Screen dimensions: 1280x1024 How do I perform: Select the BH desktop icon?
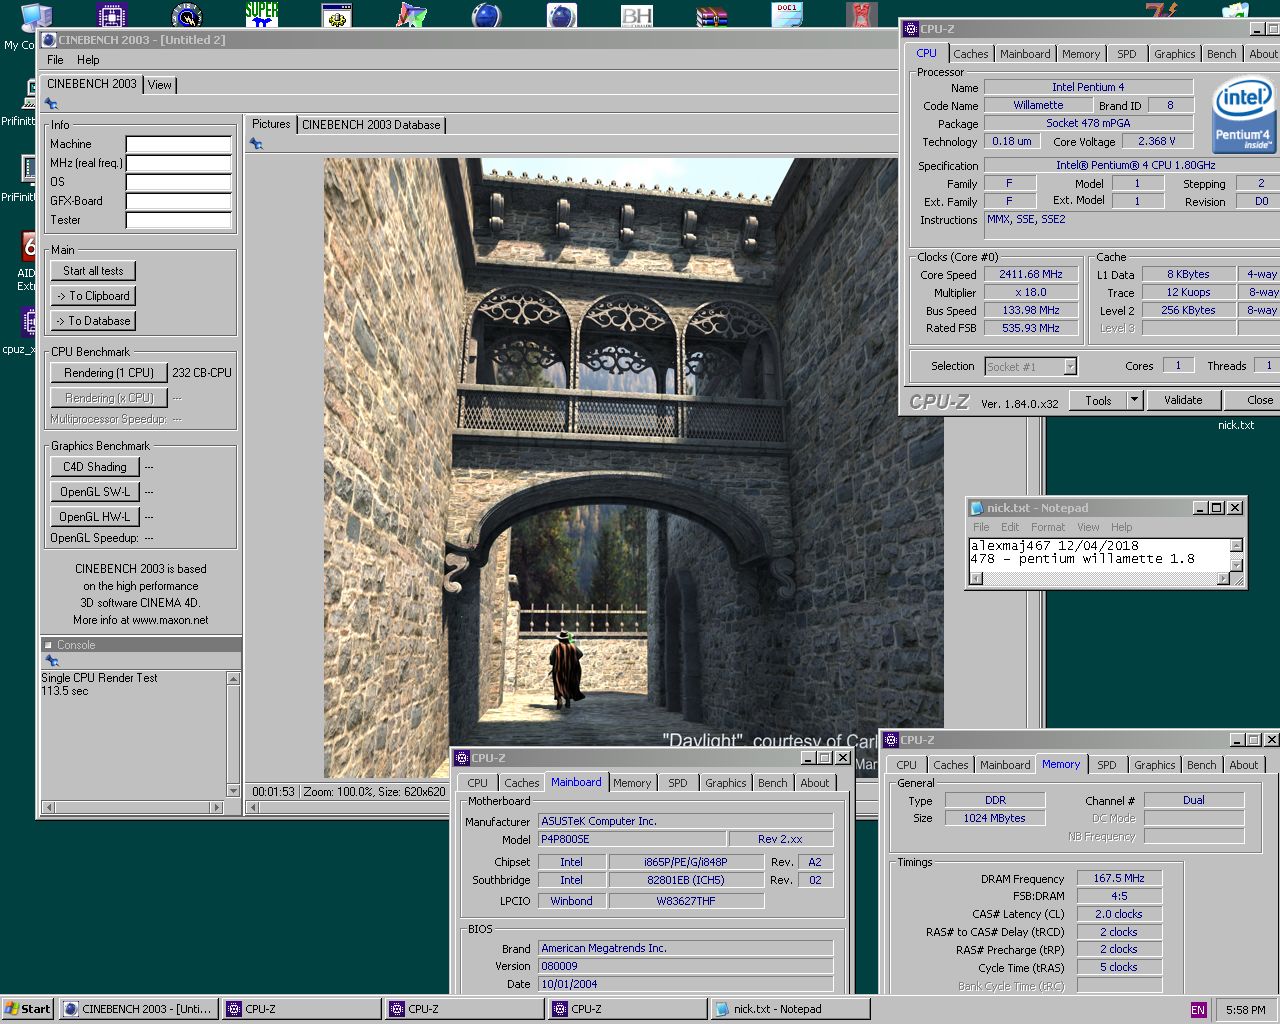point(637,15)
